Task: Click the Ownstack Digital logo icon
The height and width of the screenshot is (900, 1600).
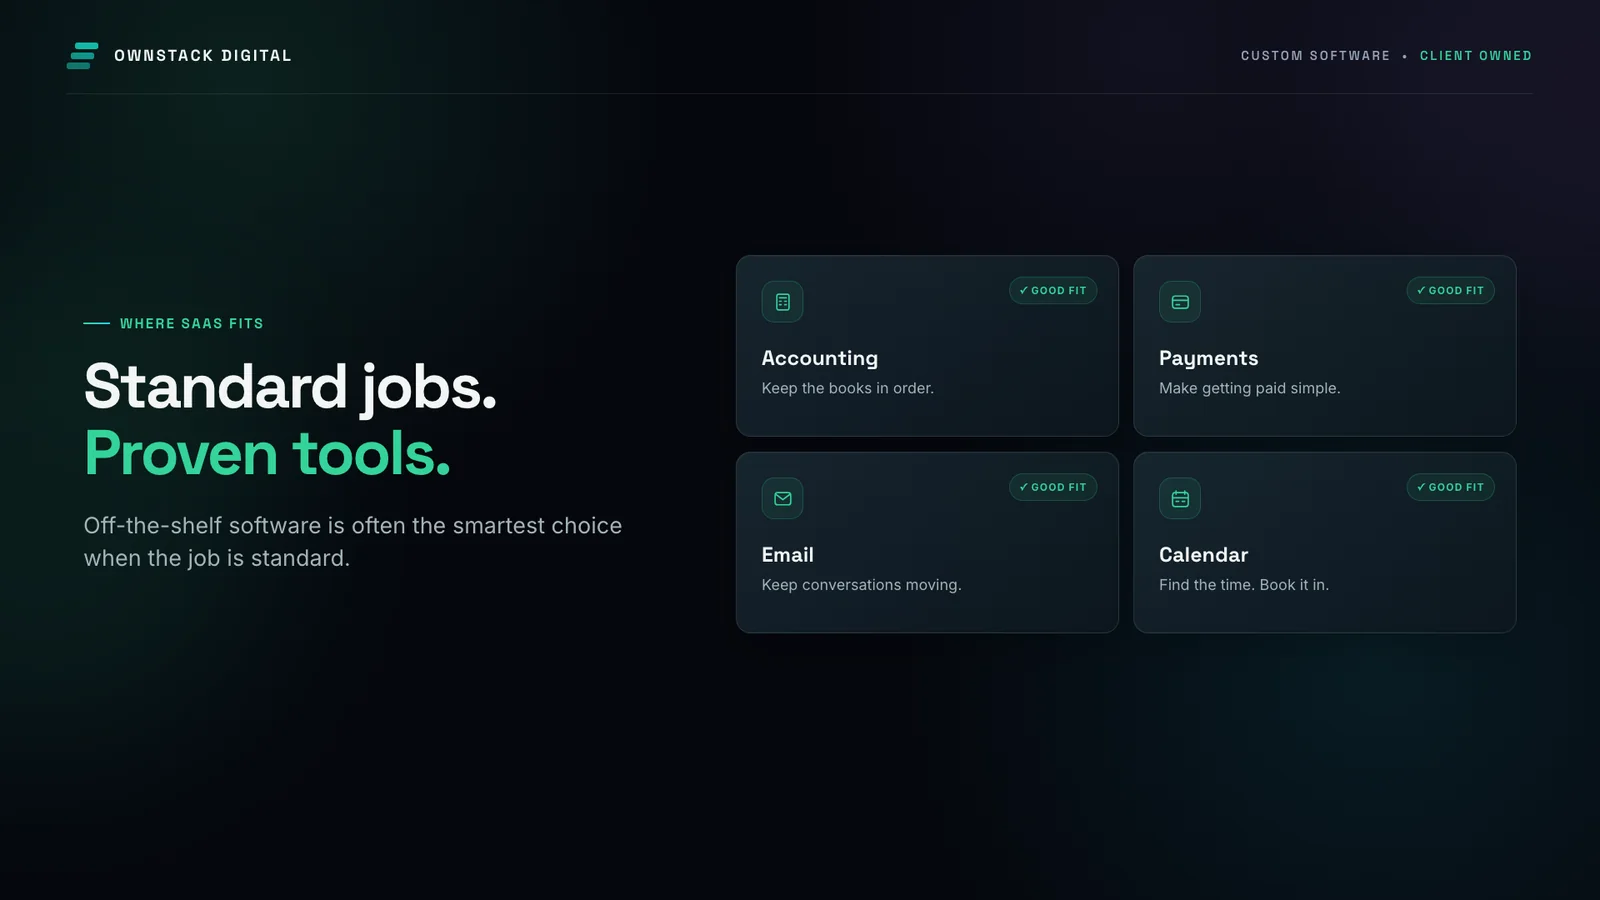Action: pos(82,56)
